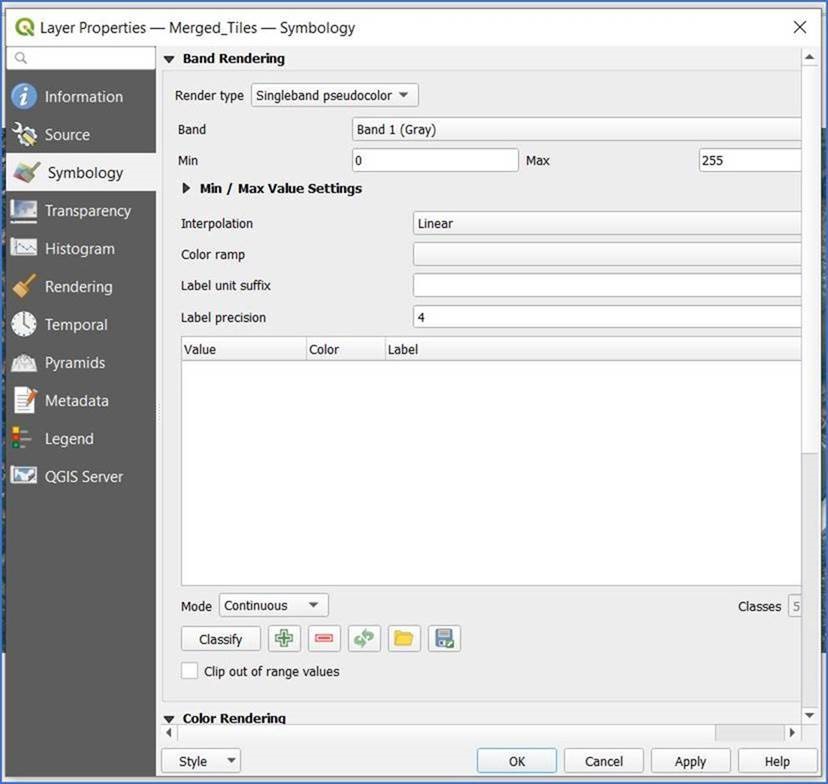This screenshot has width=828, height=784.
Task: Open the Band selection dropdown
Action: tap(577, 129)
